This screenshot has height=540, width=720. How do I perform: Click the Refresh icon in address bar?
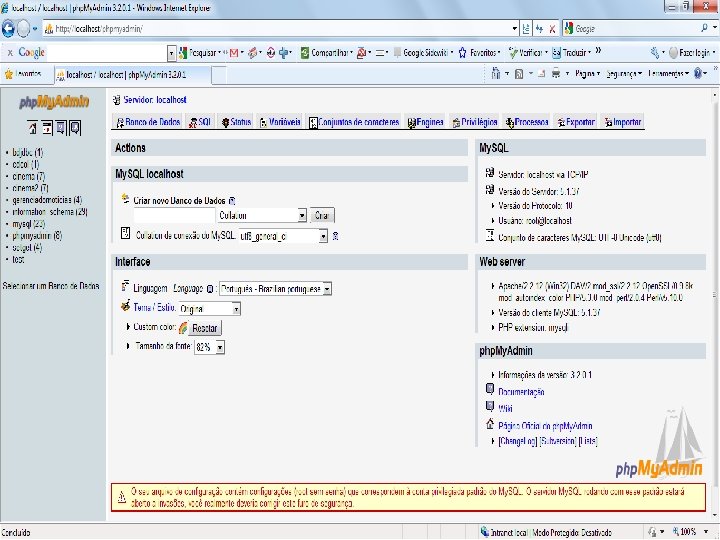(539, 29)
